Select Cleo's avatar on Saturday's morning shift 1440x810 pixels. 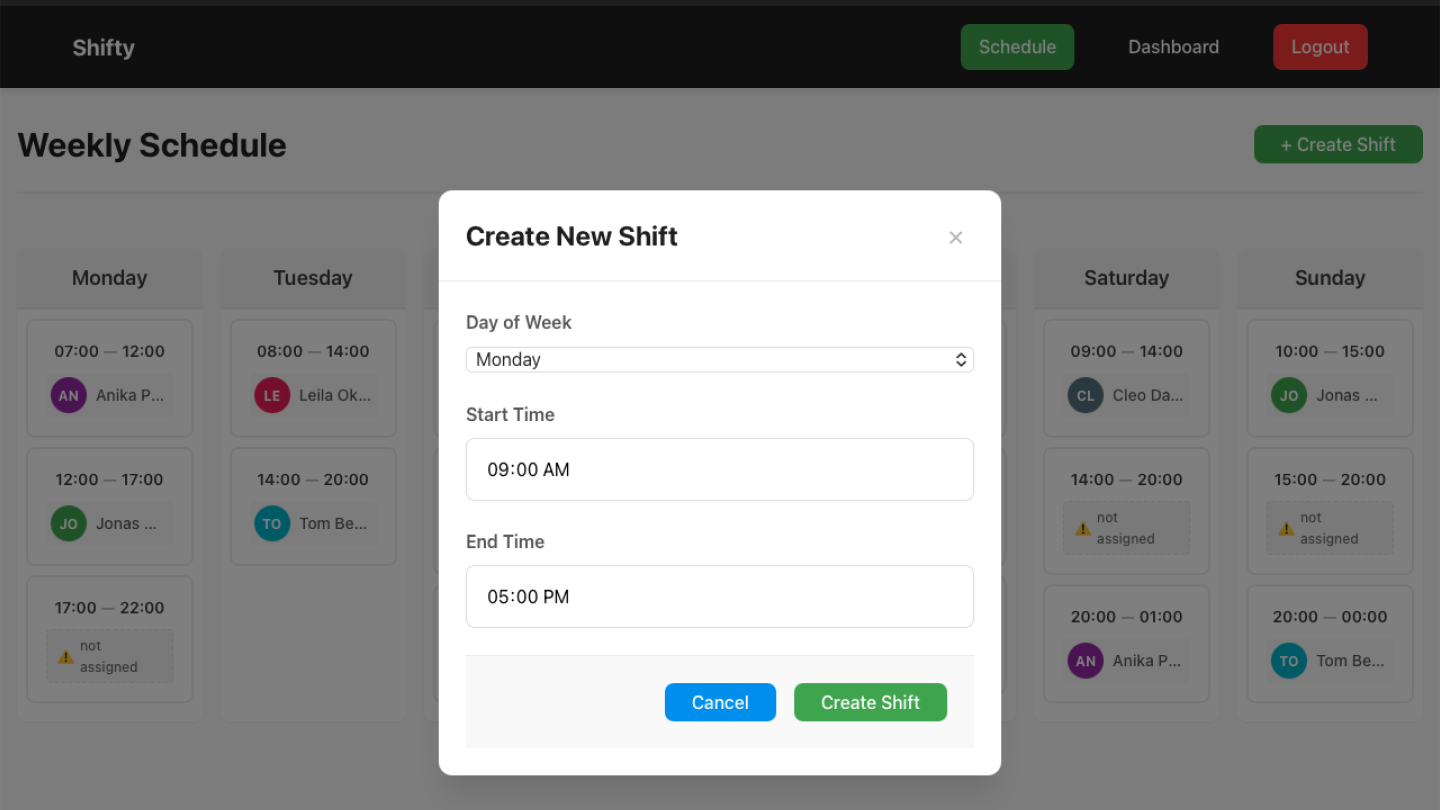tap(1085, 395)
